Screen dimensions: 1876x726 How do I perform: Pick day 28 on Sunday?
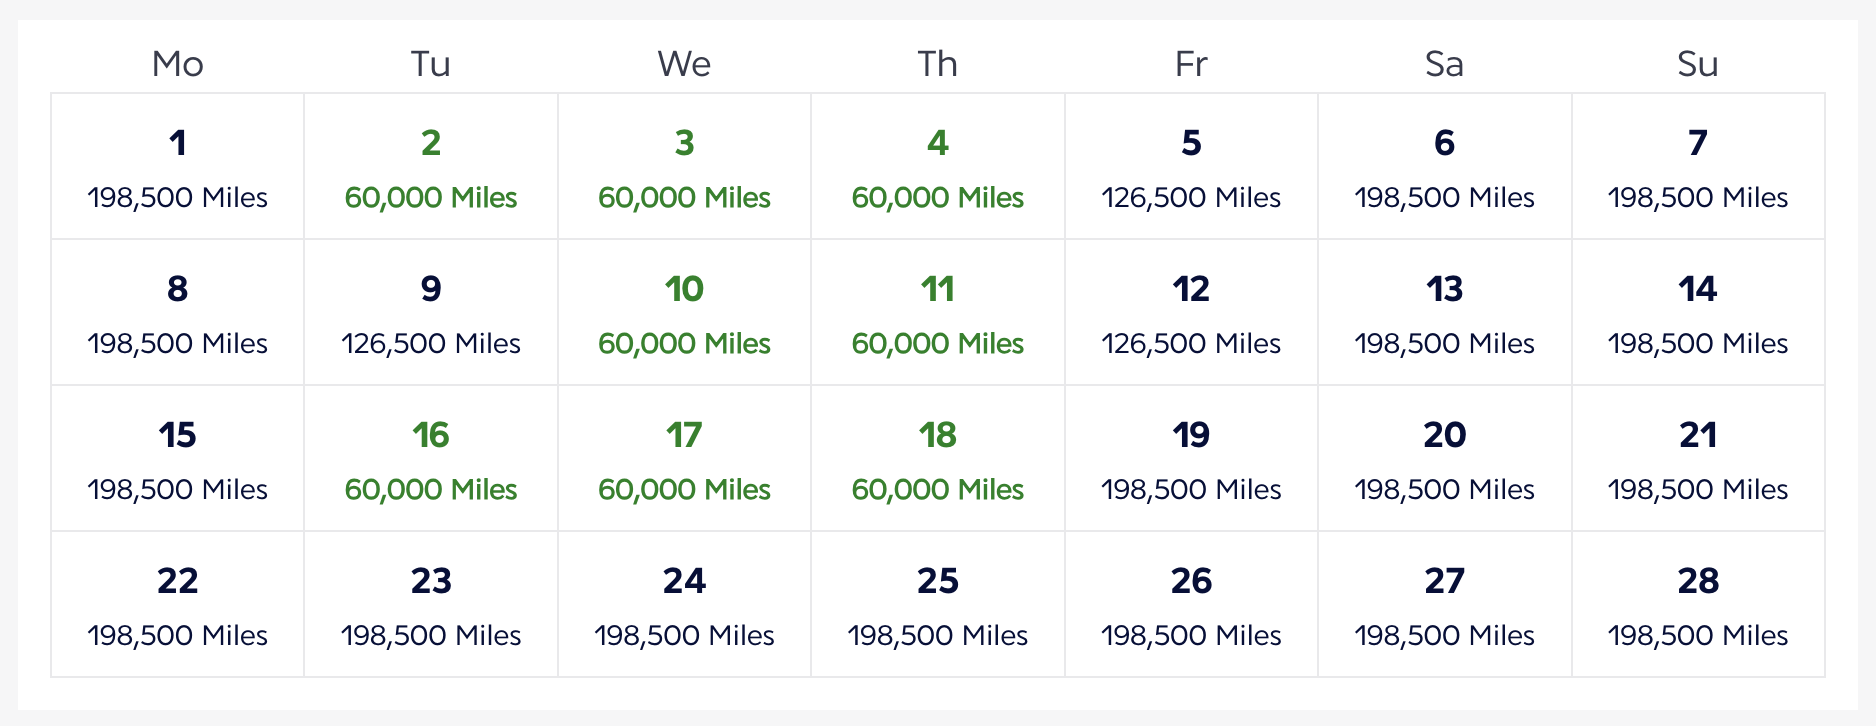(x=1698, y=605)
